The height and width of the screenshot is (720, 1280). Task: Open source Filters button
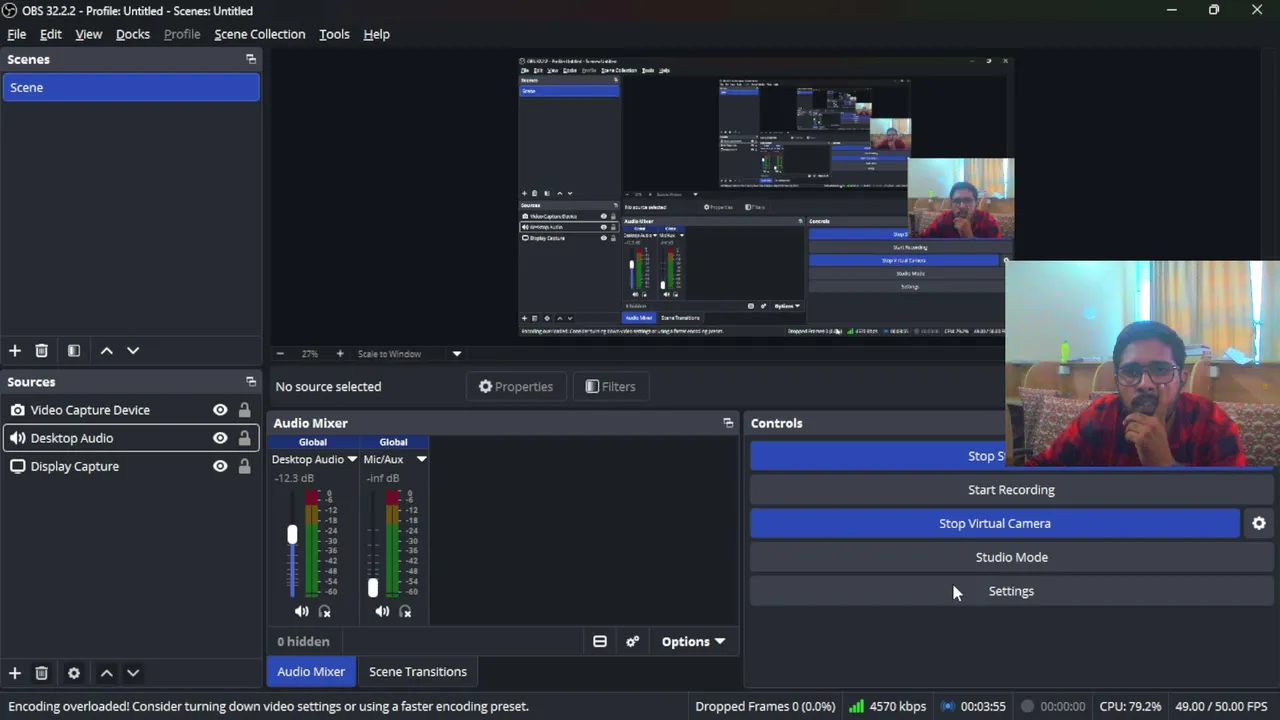610,387
